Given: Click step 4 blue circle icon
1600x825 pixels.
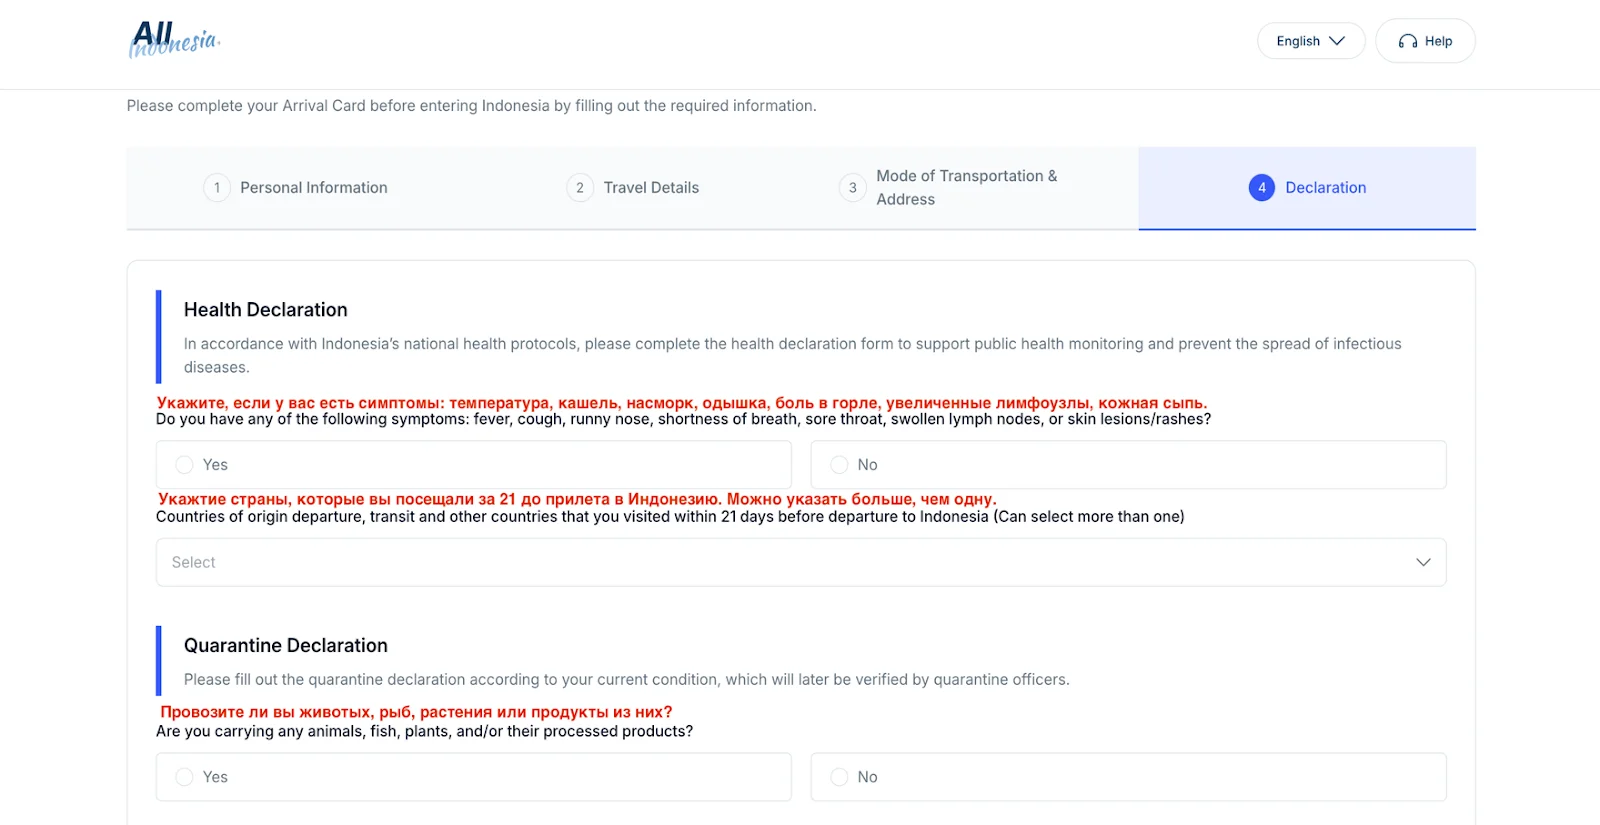Looking at the screenshot, I should coord(1261,188).
